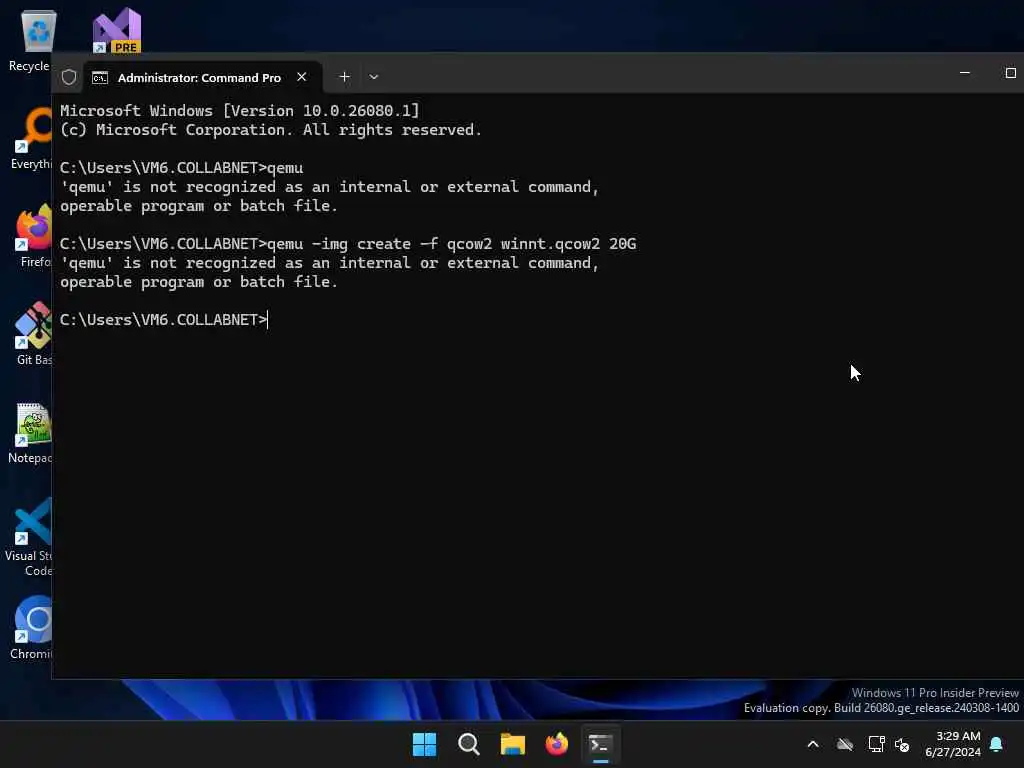Click the Microsoft Corporation copyright line
Viewport: 1024px width, 768px height.
[x=270, y=130]
